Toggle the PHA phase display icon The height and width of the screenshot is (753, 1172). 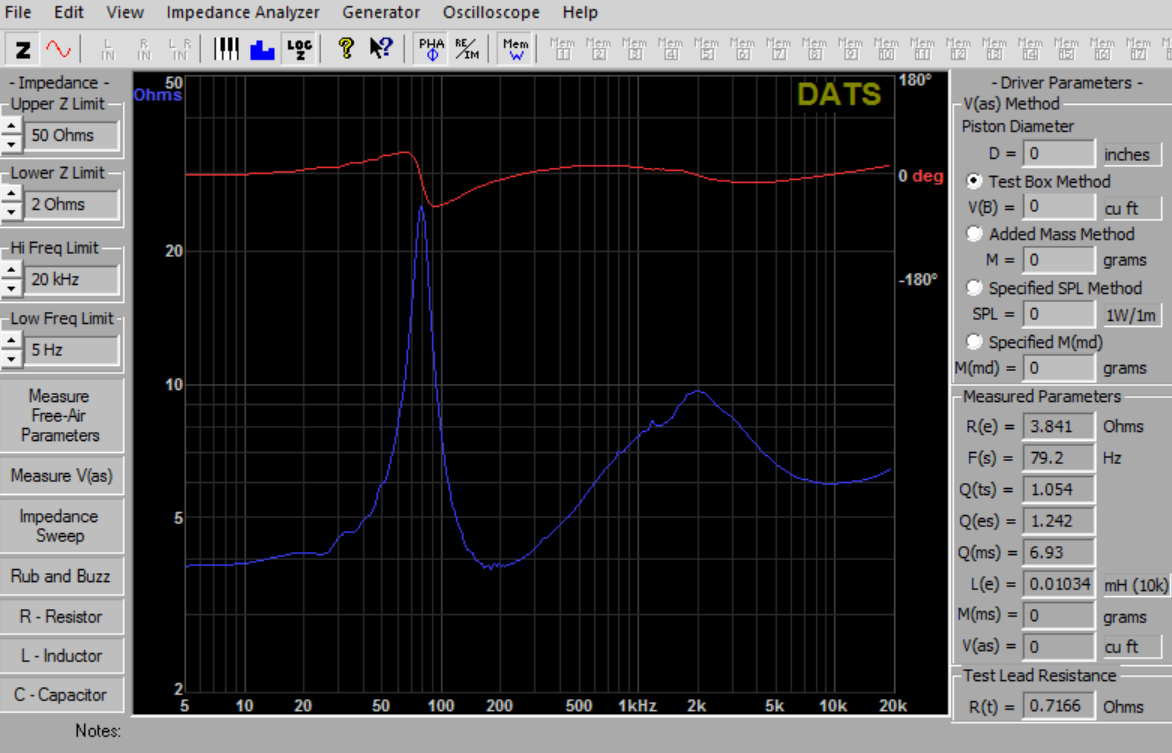(x=431, y=49)
